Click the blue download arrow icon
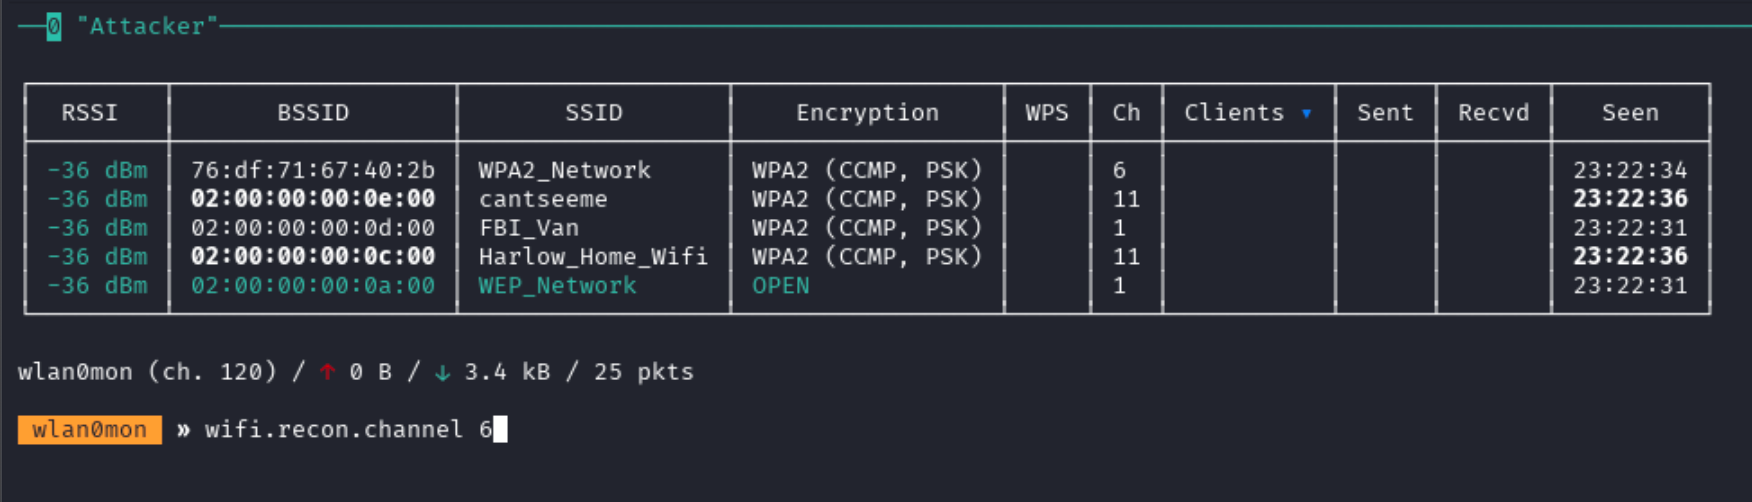 point(442,372)
